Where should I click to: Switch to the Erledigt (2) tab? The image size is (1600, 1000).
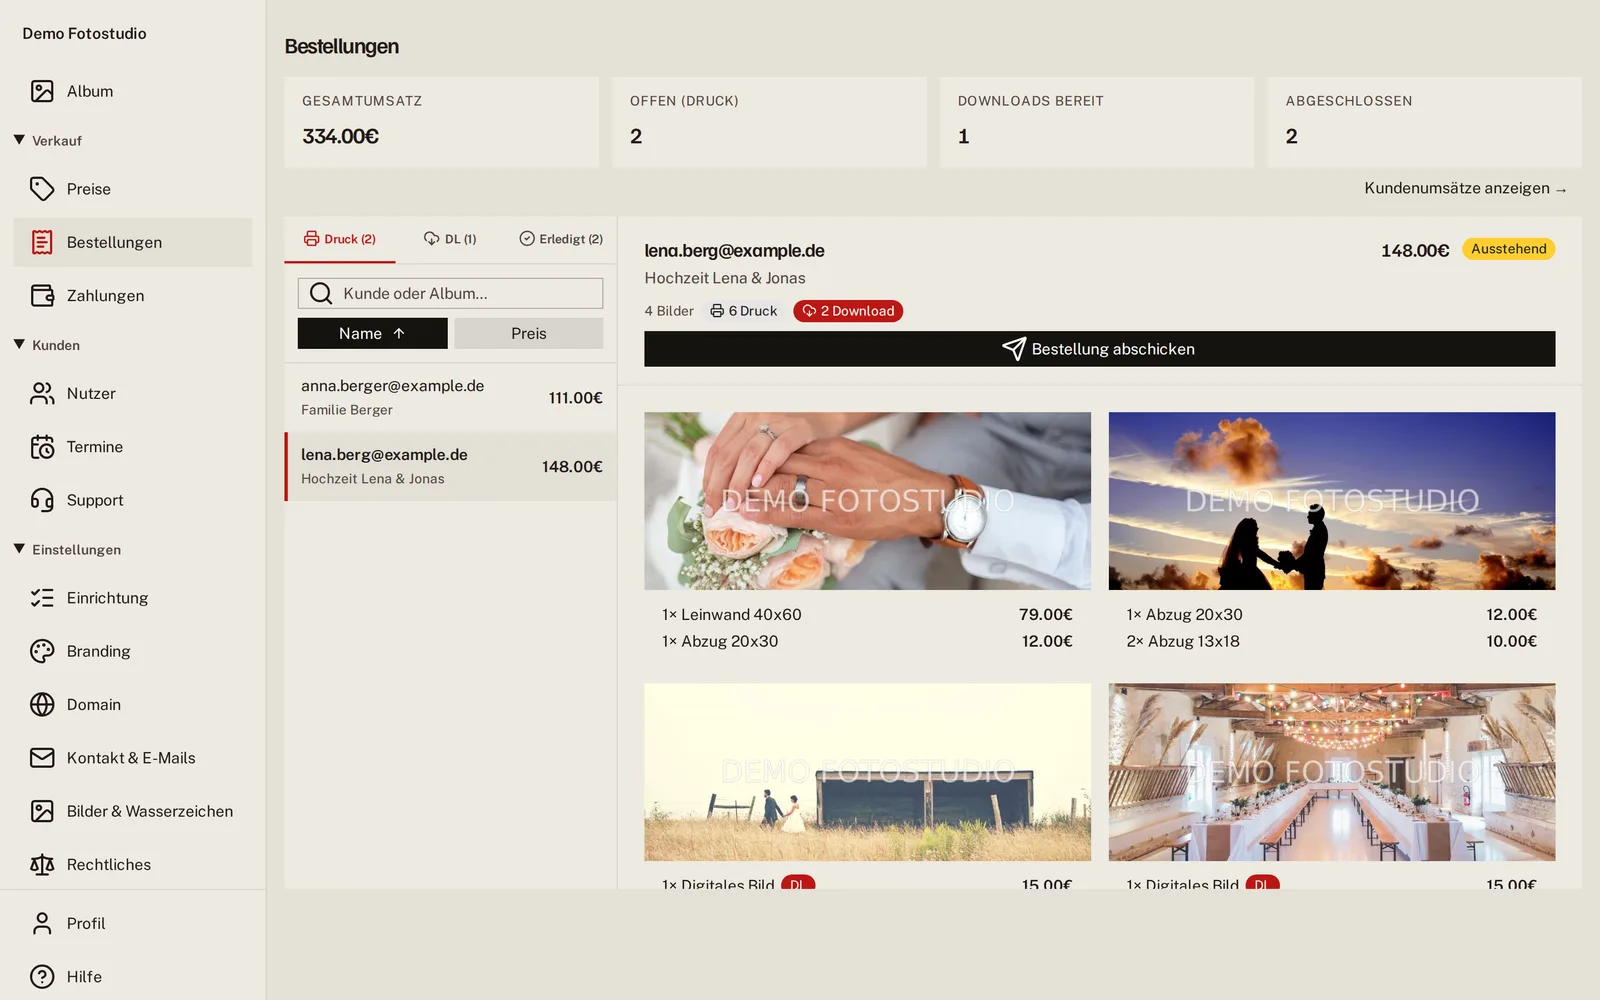[561, 239]
